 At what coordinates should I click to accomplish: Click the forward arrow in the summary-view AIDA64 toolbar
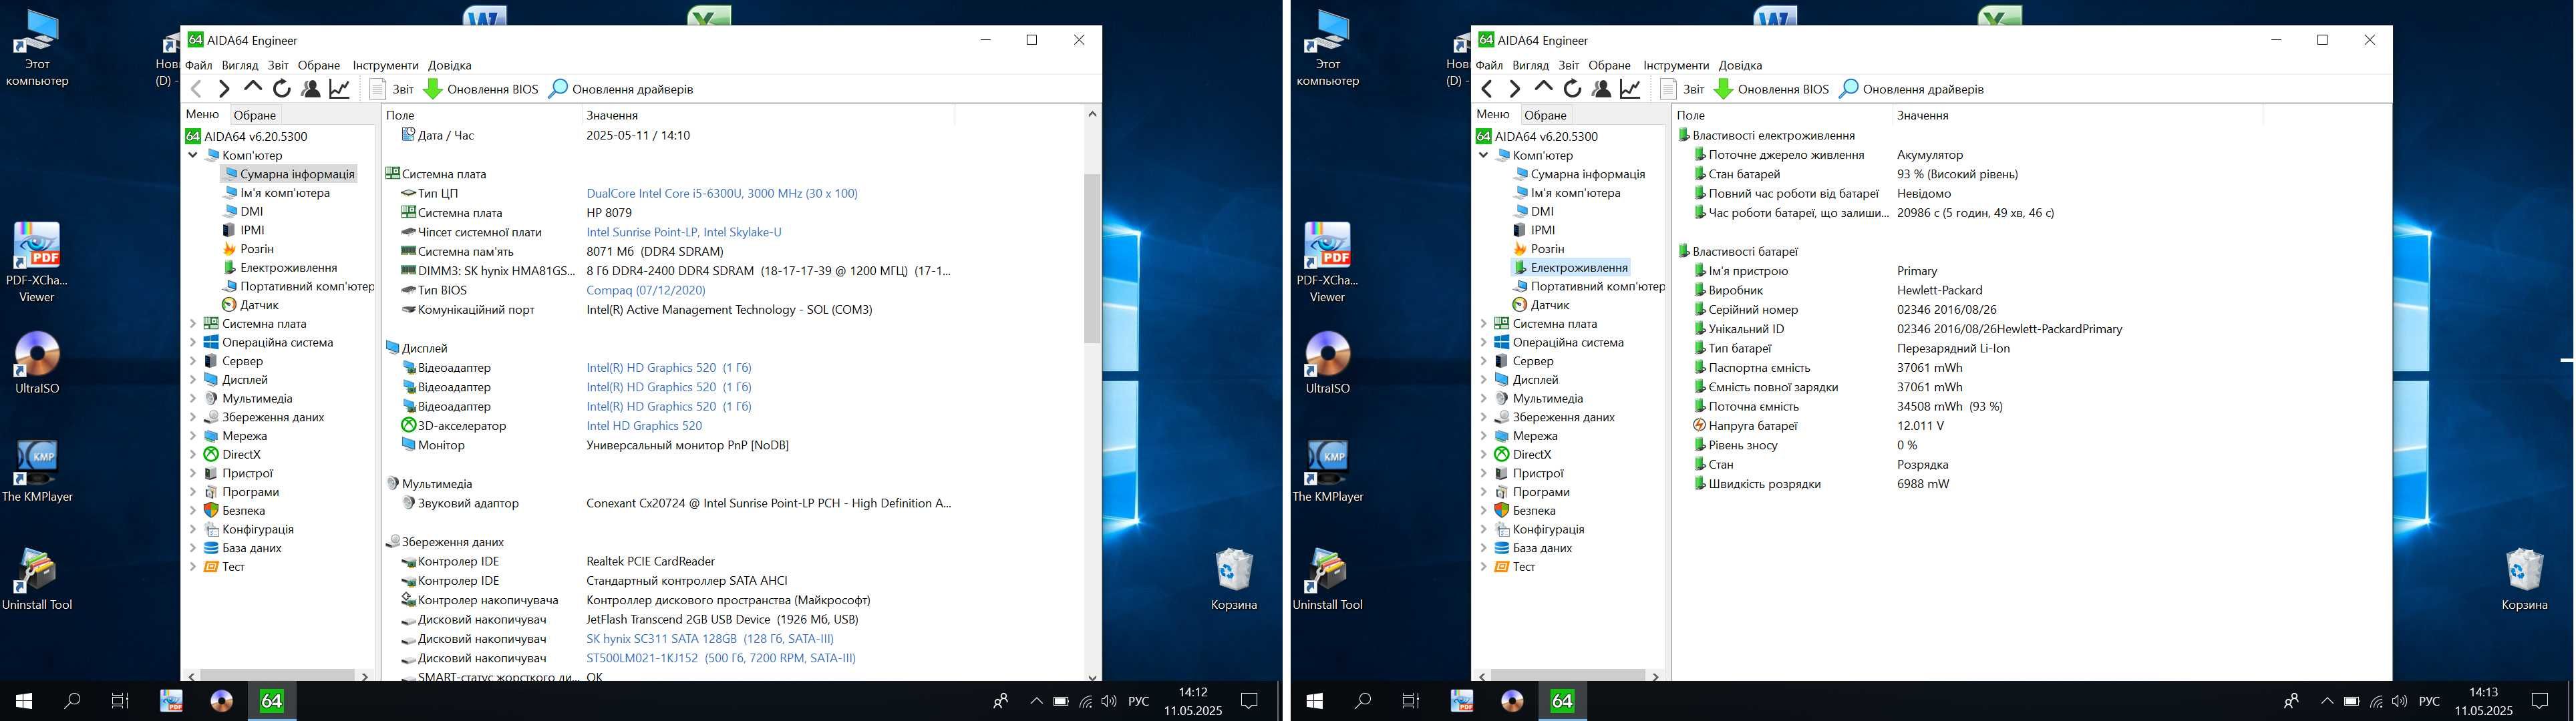pos(224,89)
